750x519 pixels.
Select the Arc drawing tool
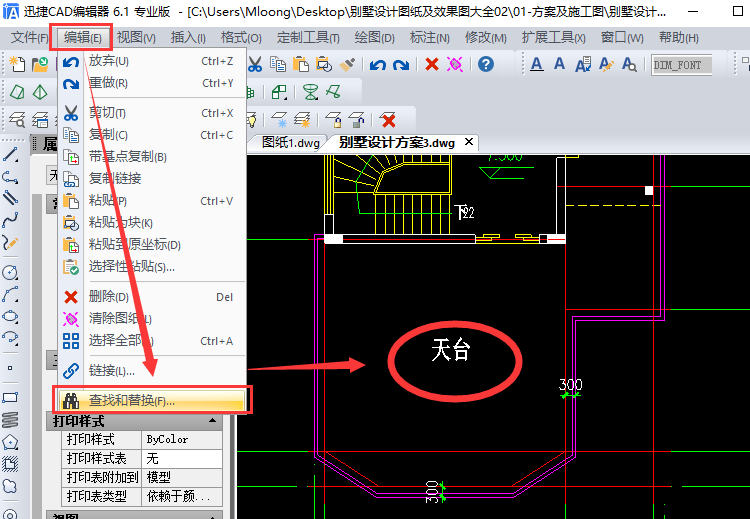pos(10,294)
